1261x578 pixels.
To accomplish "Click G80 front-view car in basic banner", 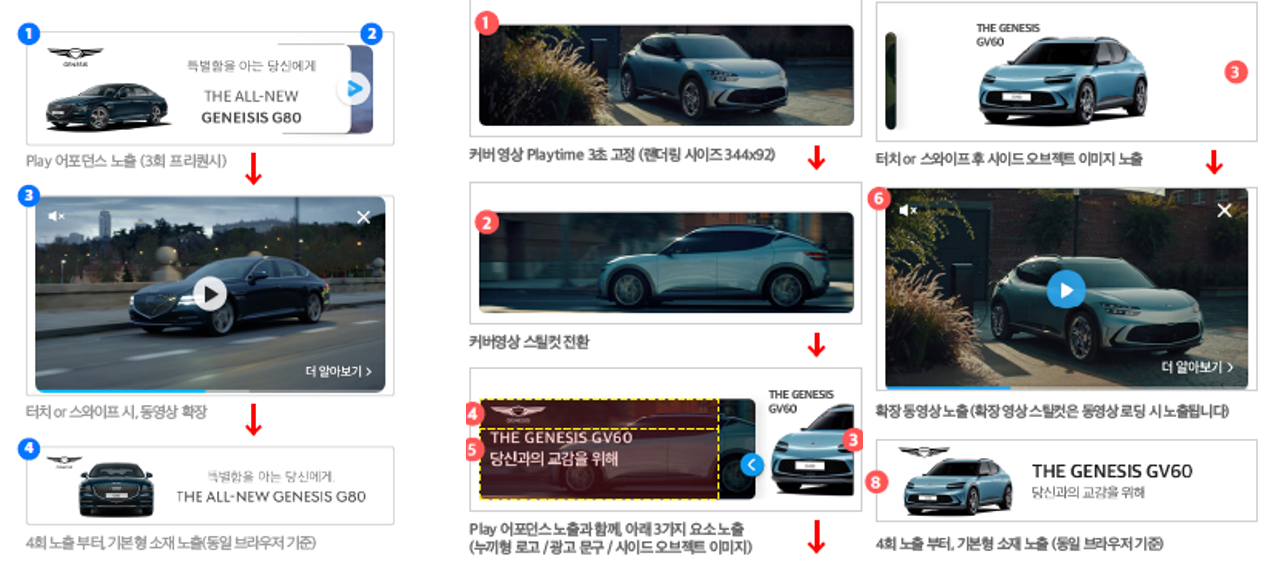I will coord(116,489).
